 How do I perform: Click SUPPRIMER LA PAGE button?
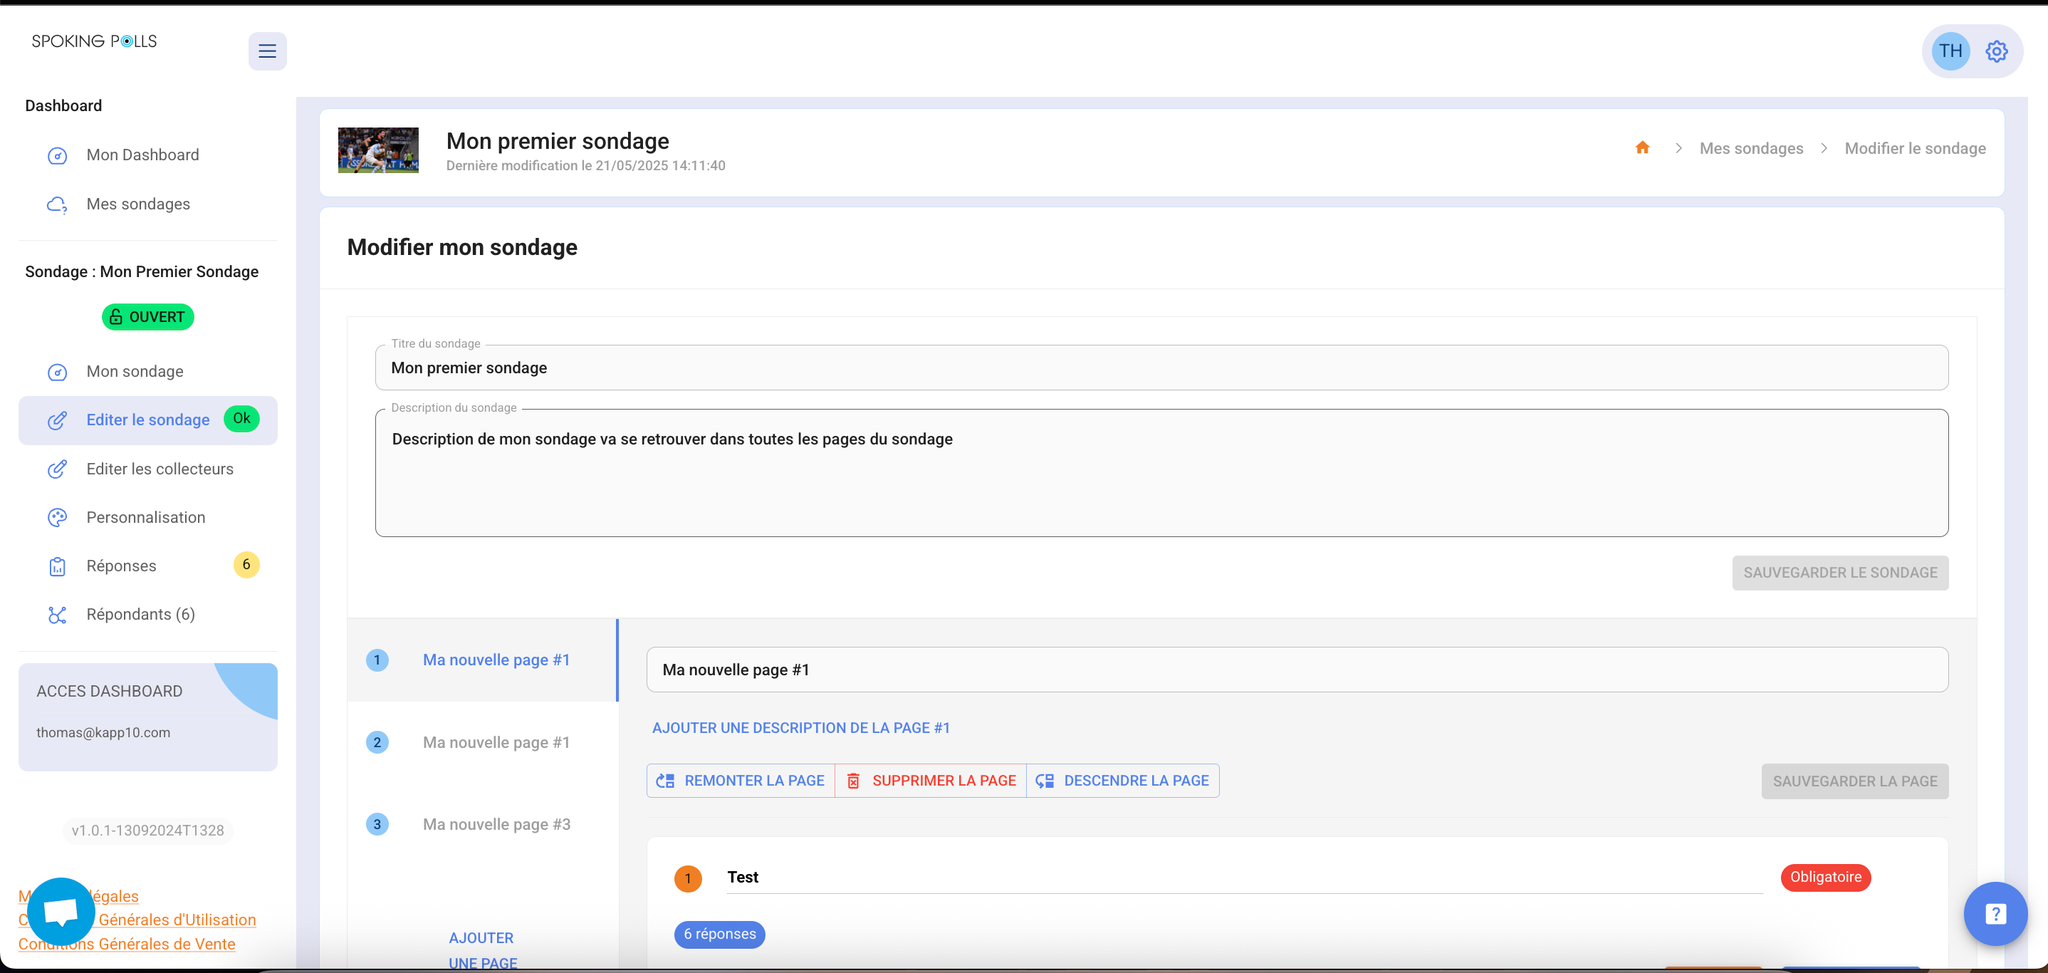tap(931, 781)
